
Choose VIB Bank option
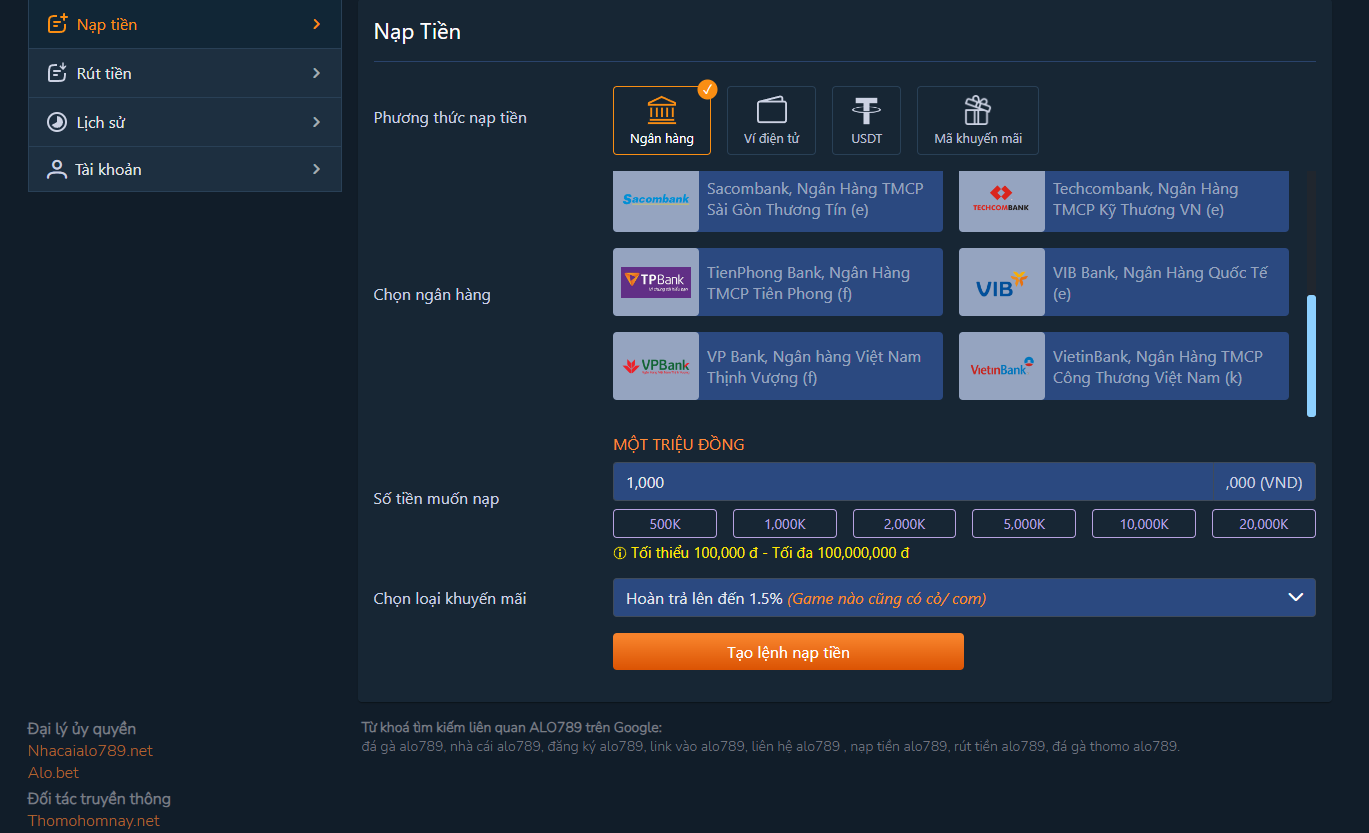[1124, 282]
